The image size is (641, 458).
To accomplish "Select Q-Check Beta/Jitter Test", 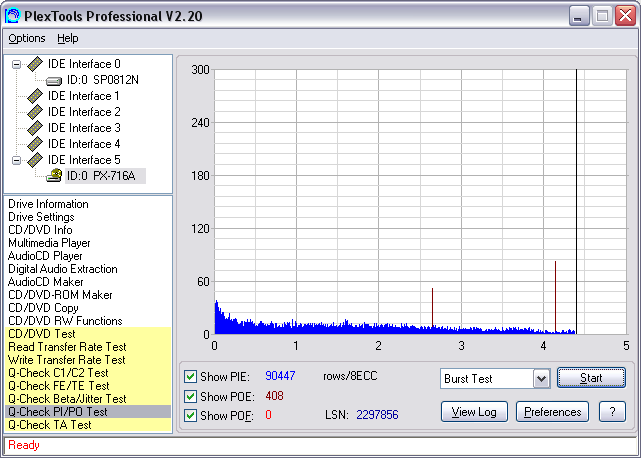I will coord(88,399).
